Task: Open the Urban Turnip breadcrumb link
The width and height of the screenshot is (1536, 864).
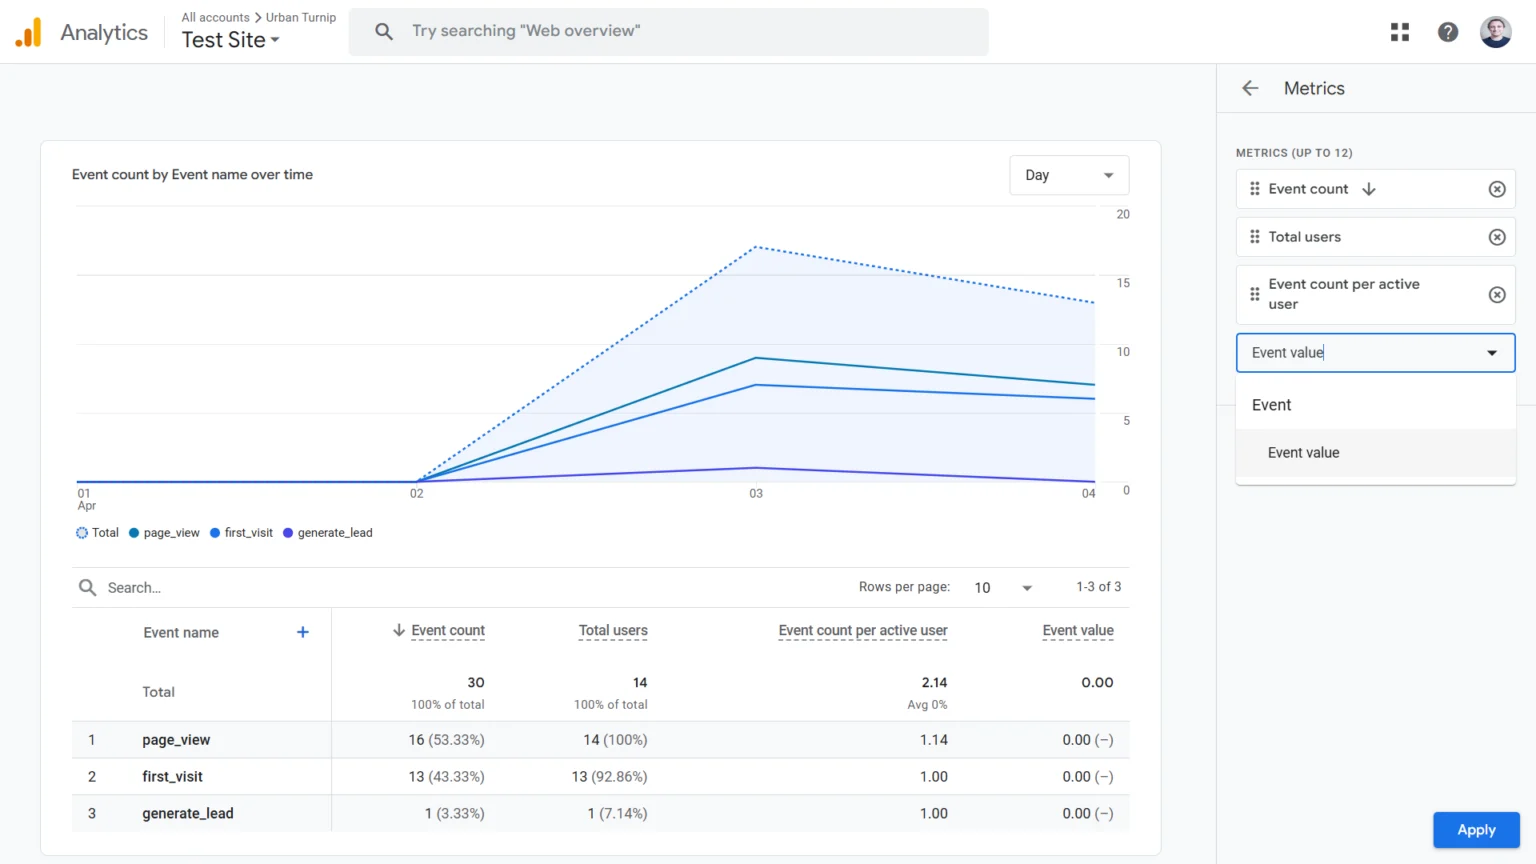Action: 298,17
